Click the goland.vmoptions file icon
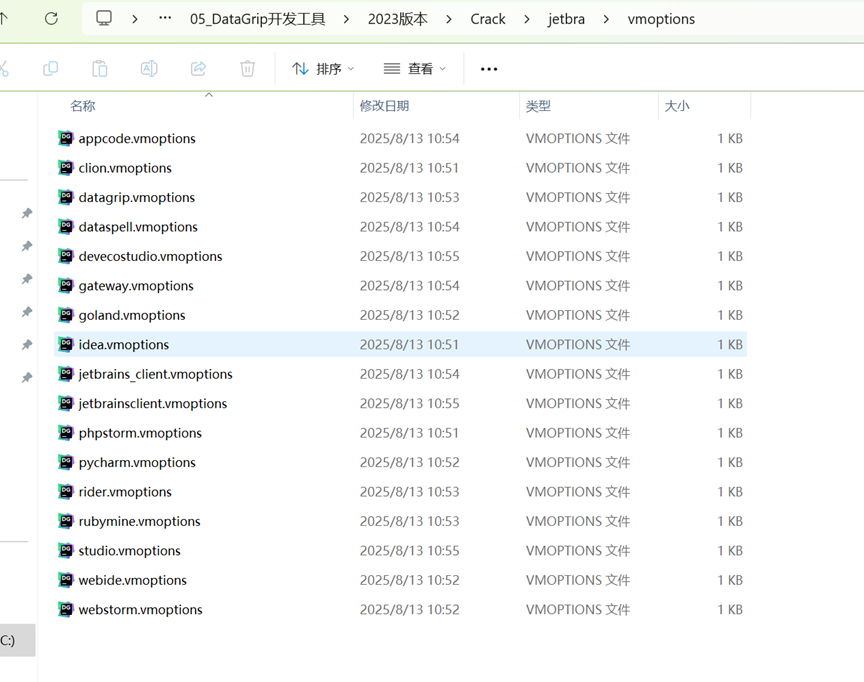This screenshot has height=682, width=864. (66, 315)
